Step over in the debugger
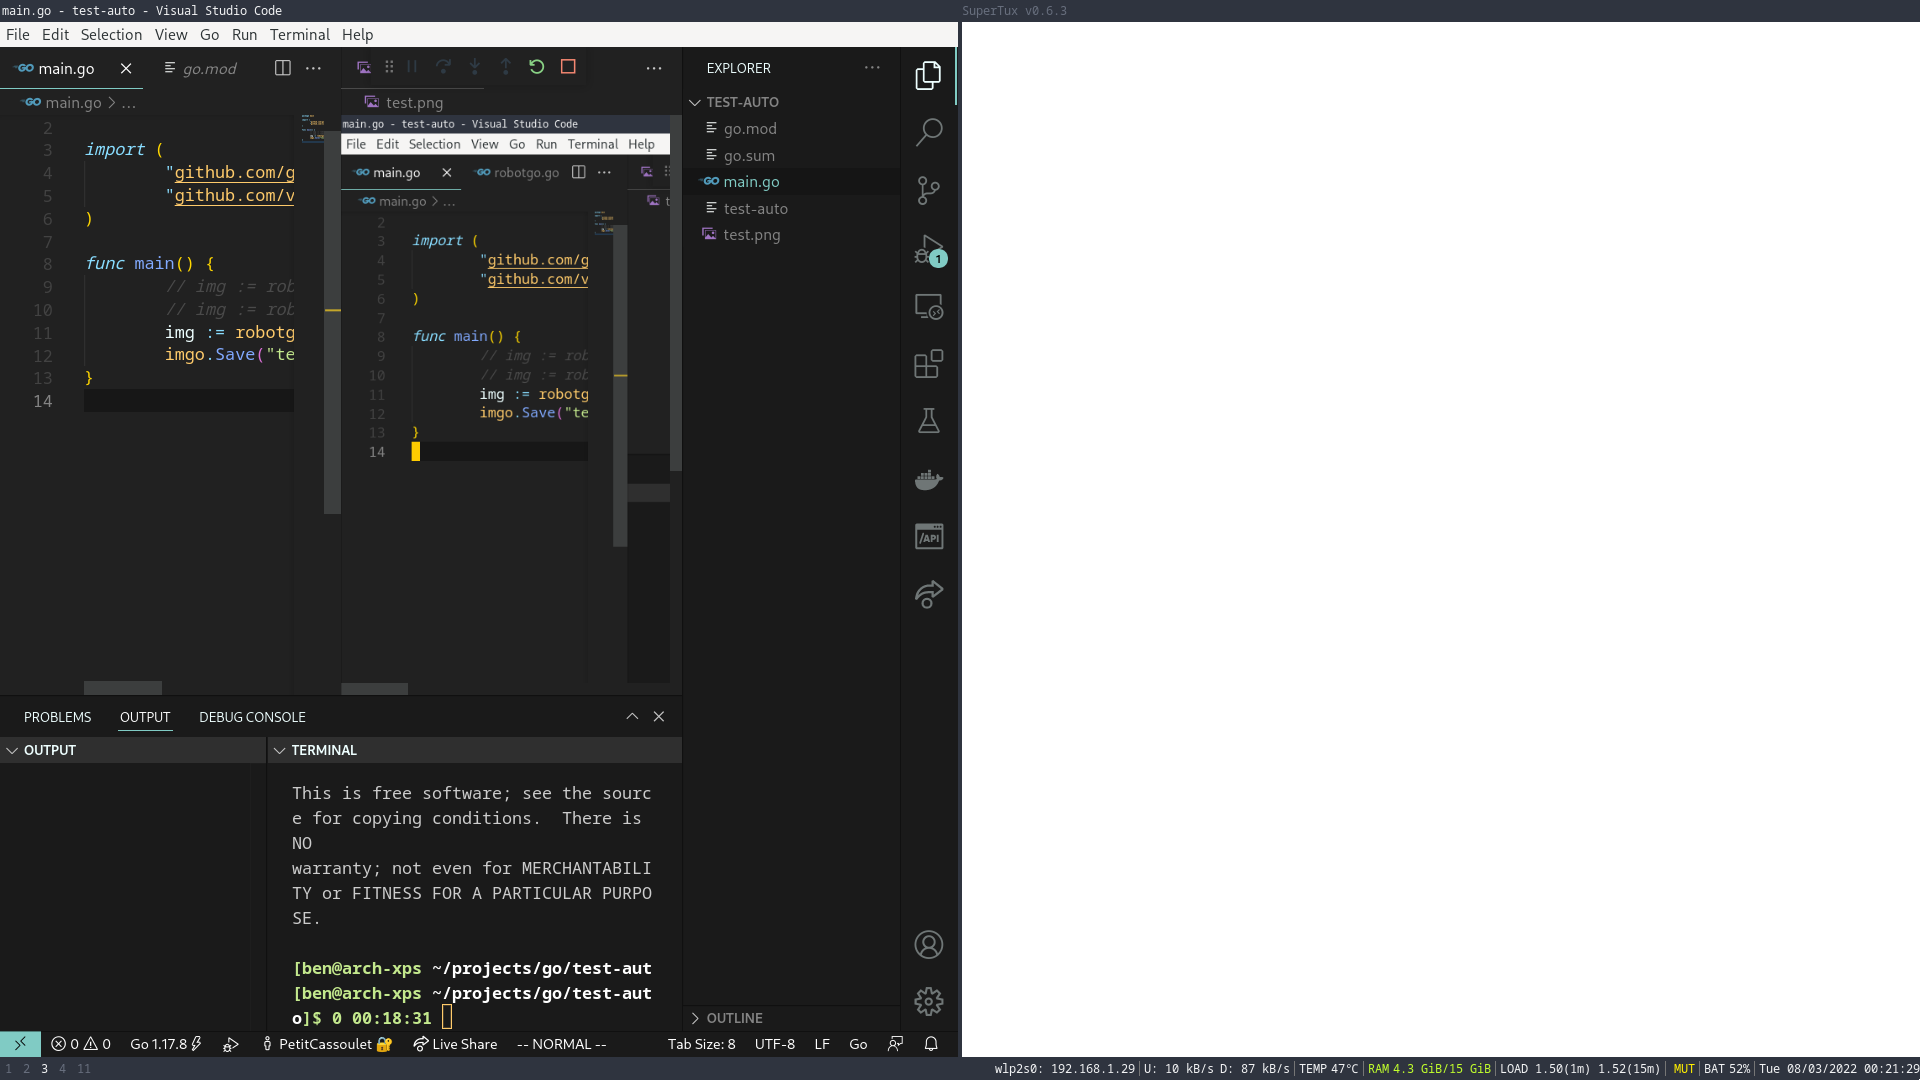 point(443,67)
